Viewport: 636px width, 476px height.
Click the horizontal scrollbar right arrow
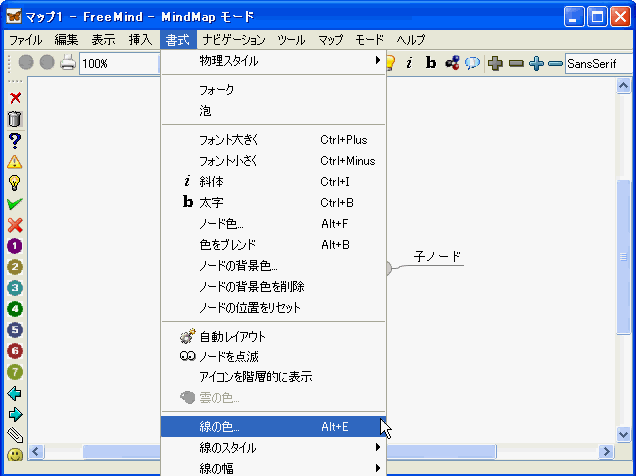(x=606, y=451)
